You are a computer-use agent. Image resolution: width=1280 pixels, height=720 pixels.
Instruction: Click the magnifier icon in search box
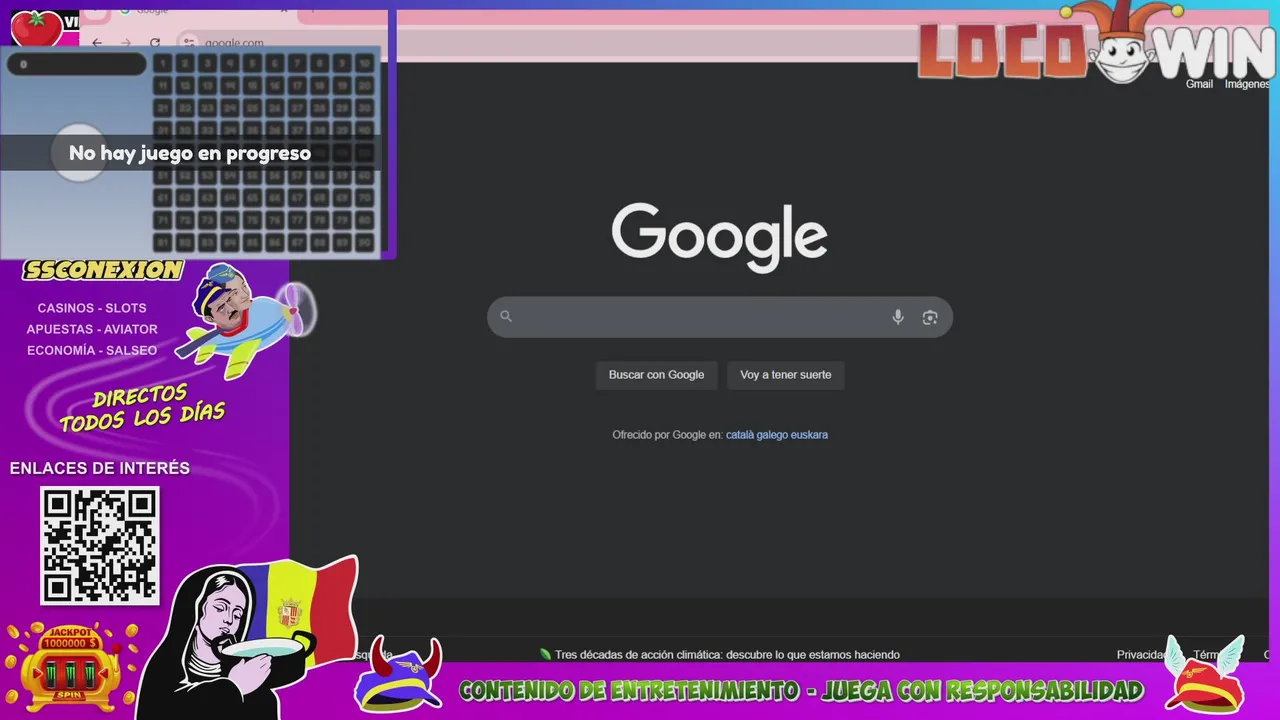pyautogui.click(x=506, y=316)
